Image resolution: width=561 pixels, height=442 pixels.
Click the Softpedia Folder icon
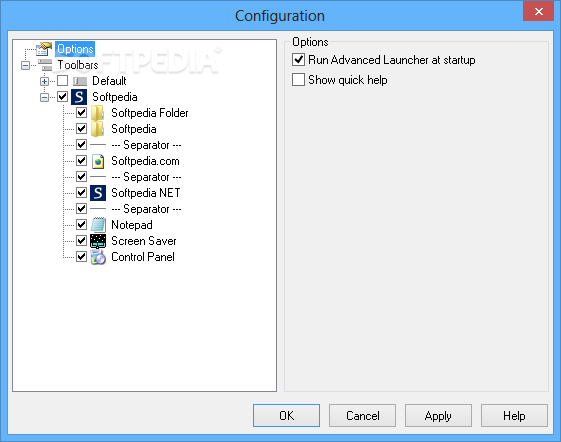coord(97,113)
